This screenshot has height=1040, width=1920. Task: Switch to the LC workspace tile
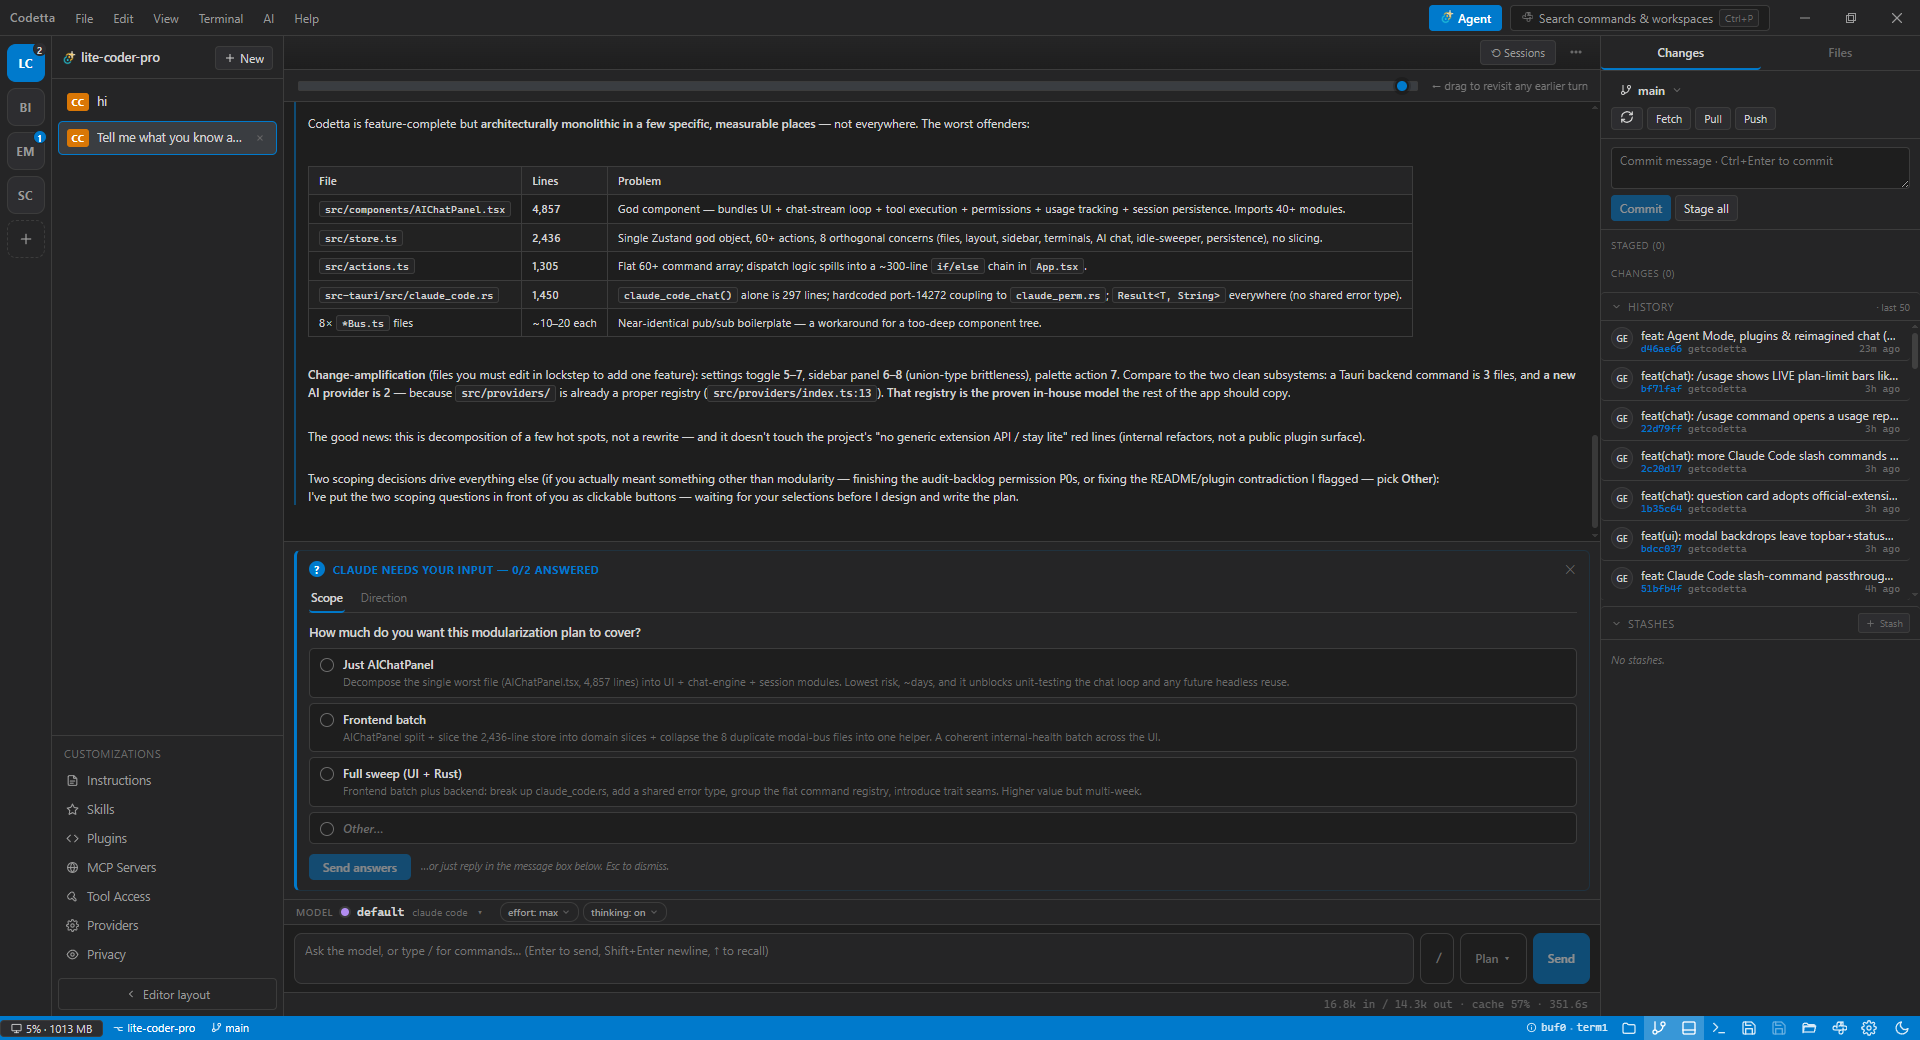pyautogui.click(x=26, y=63)
